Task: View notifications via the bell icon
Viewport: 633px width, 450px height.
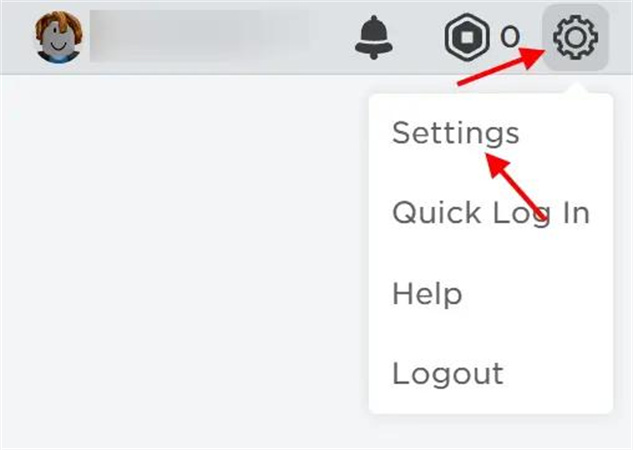Action: tap(373, 38)
